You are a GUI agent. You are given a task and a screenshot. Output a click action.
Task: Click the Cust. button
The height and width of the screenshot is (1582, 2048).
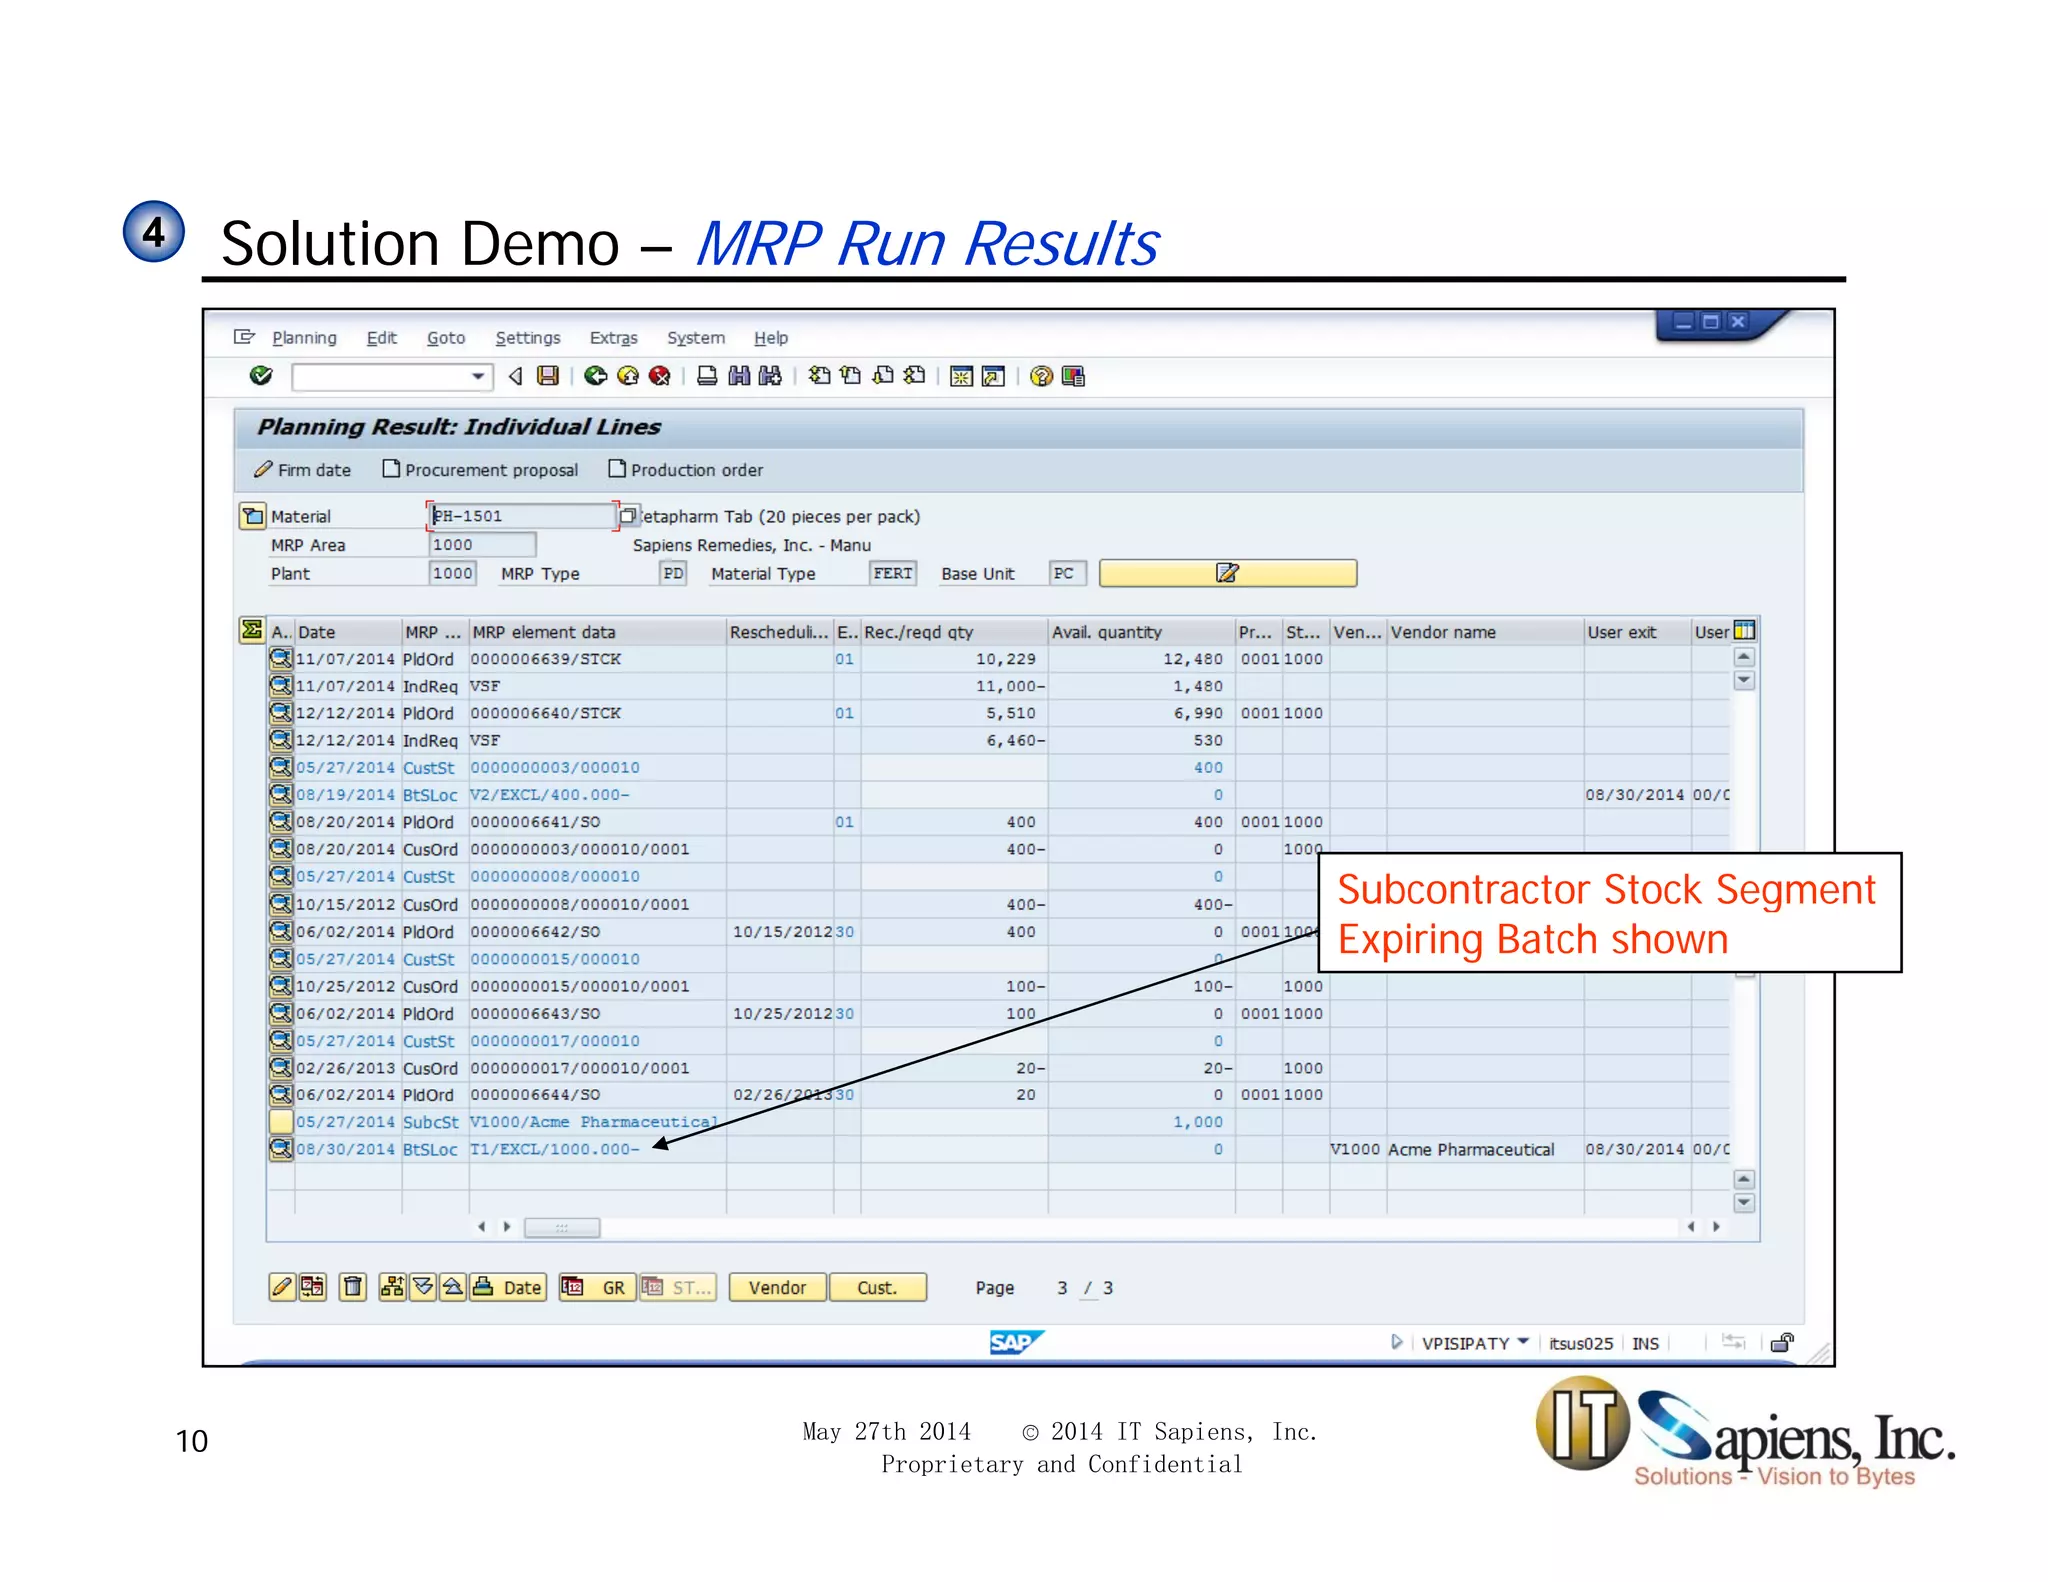878,1287
